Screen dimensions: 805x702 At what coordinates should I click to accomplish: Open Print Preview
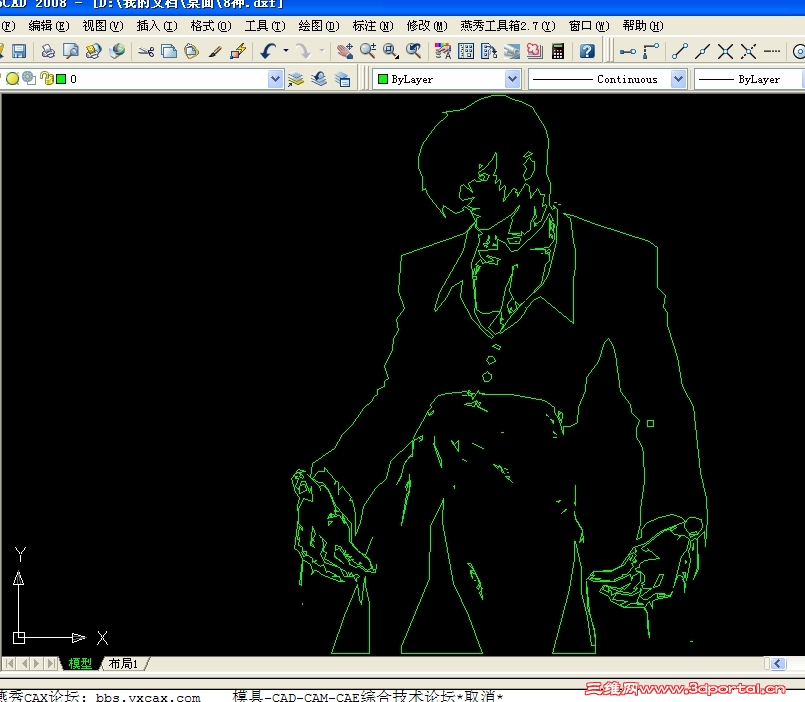(70, 51)
